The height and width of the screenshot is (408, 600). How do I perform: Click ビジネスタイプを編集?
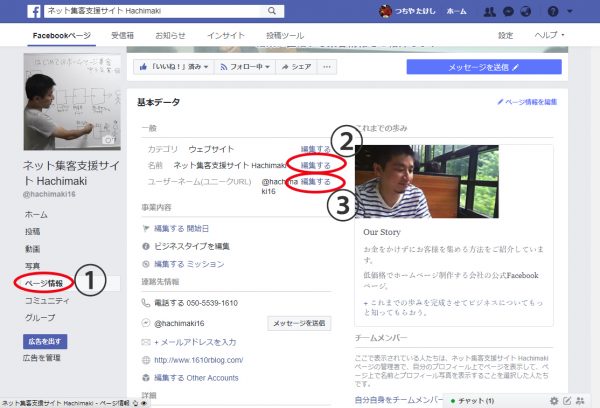(x=192, y=246)
